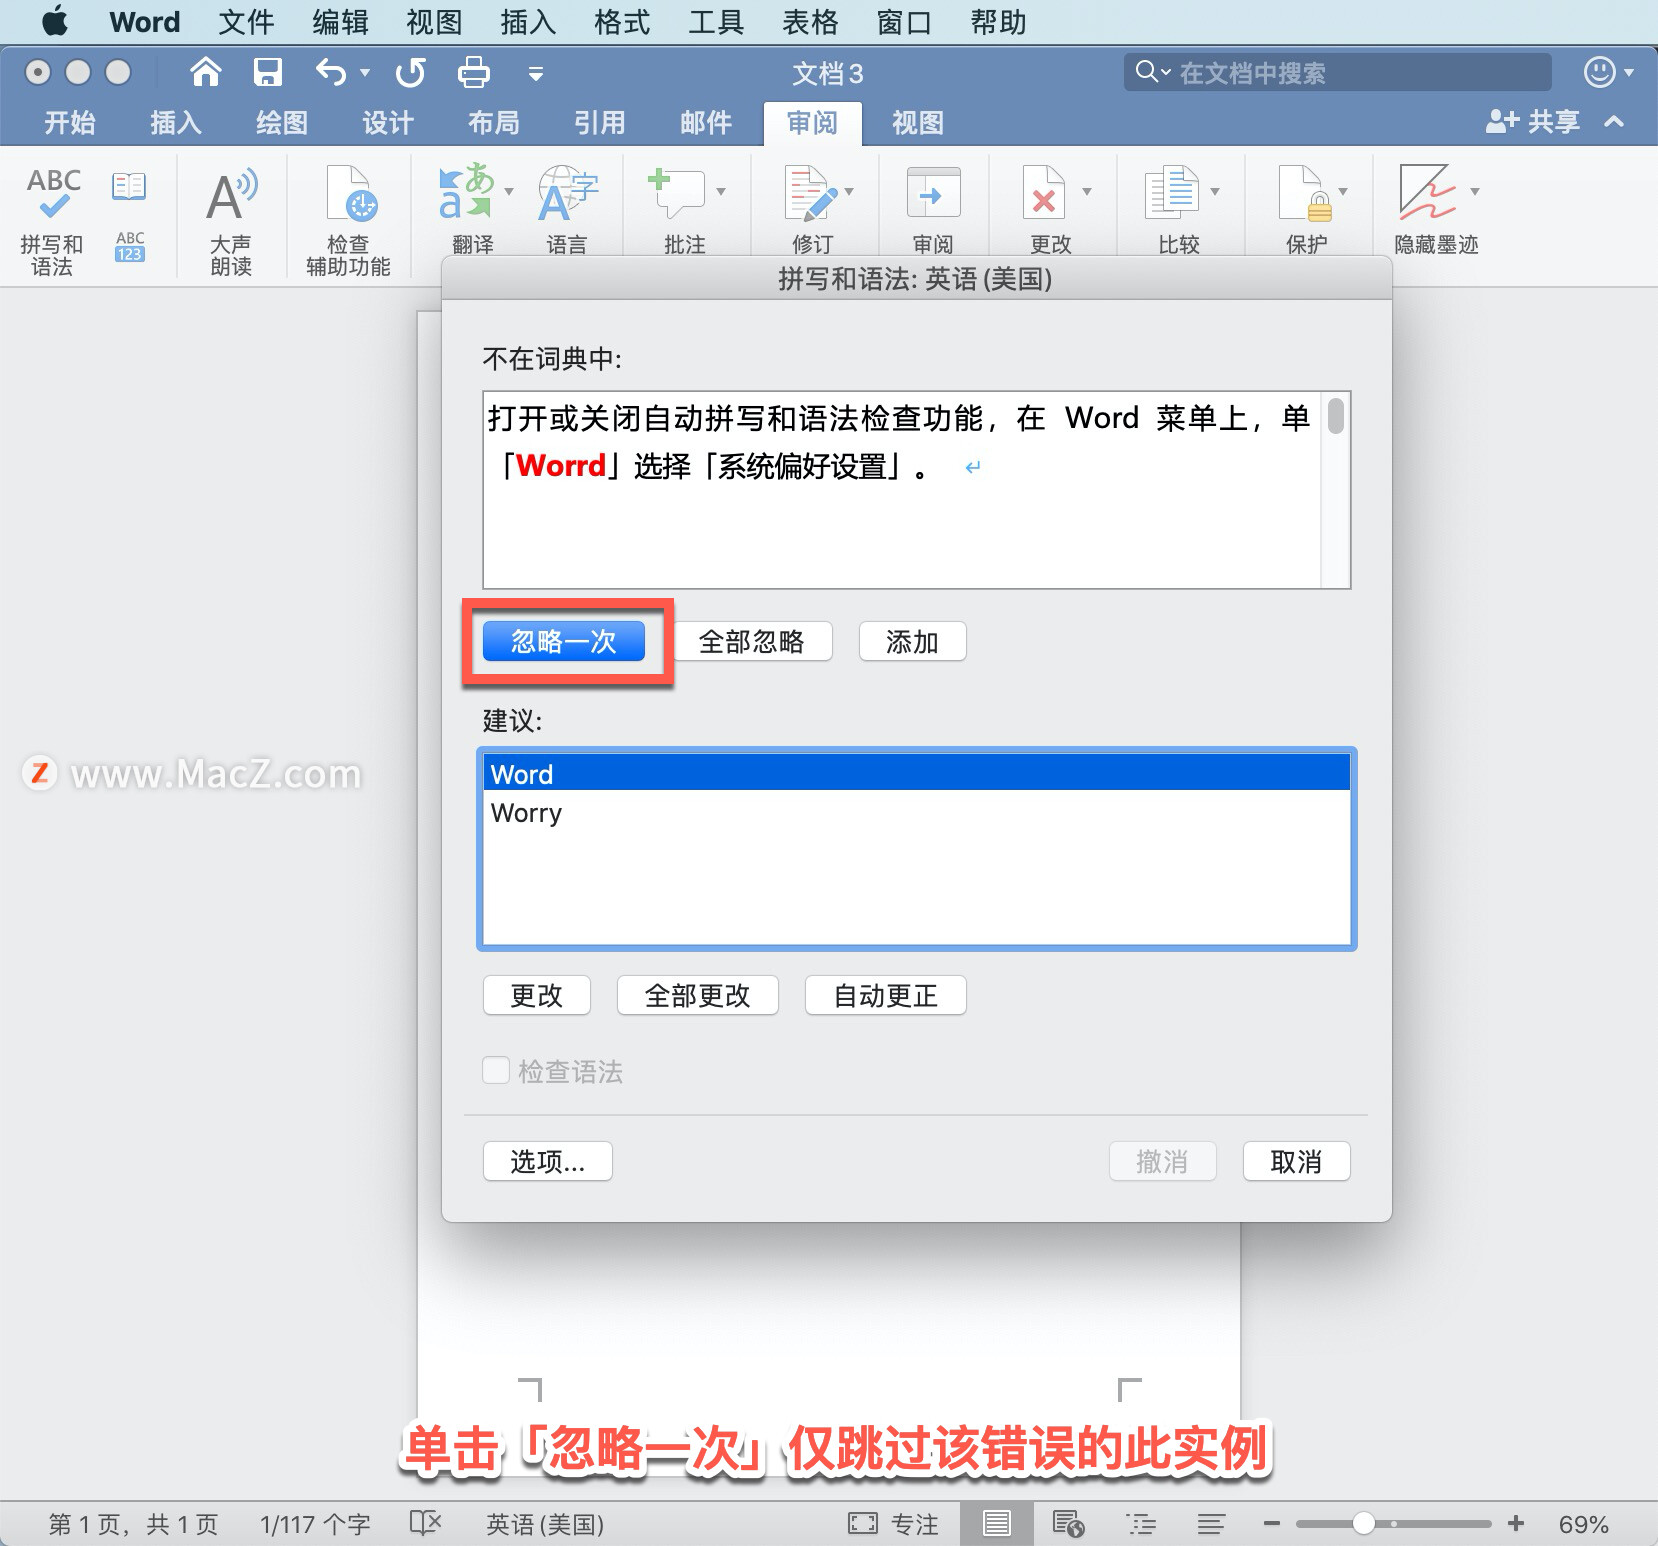Click AutoCorrect (自动更正) button

point(886,995)
